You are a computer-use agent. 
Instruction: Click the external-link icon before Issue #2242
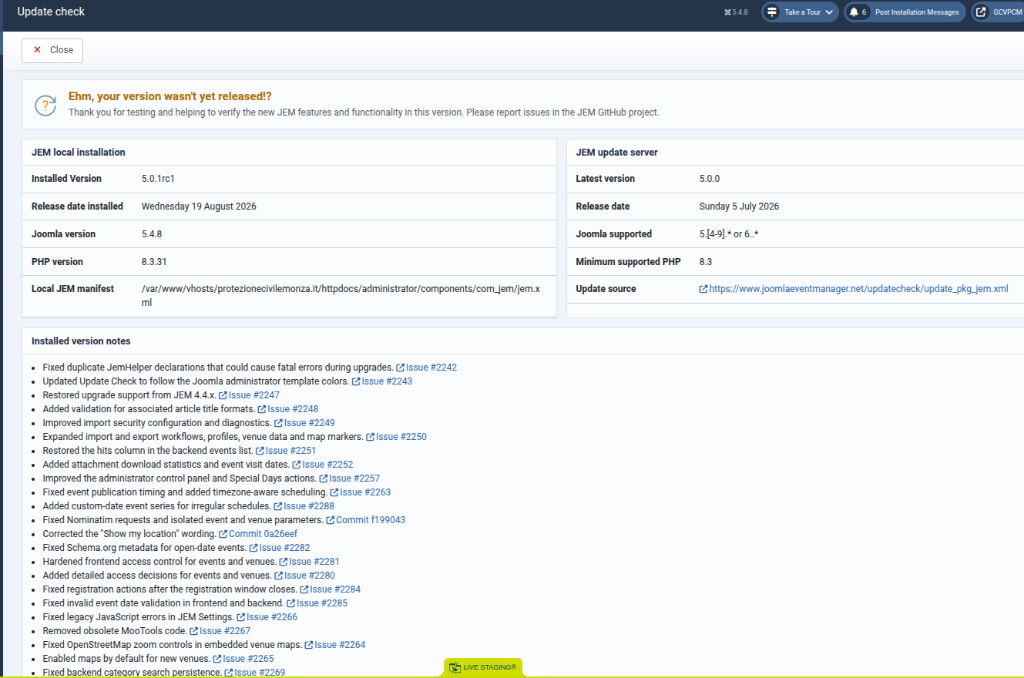click(x=400, y=368)
